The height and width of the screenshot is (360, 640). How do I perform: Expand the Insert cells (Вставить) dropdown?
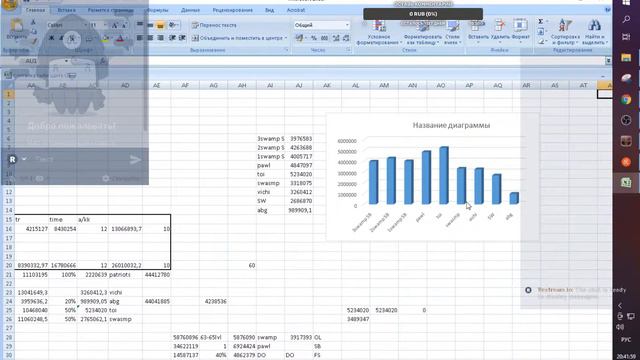(x=478, y=42)
